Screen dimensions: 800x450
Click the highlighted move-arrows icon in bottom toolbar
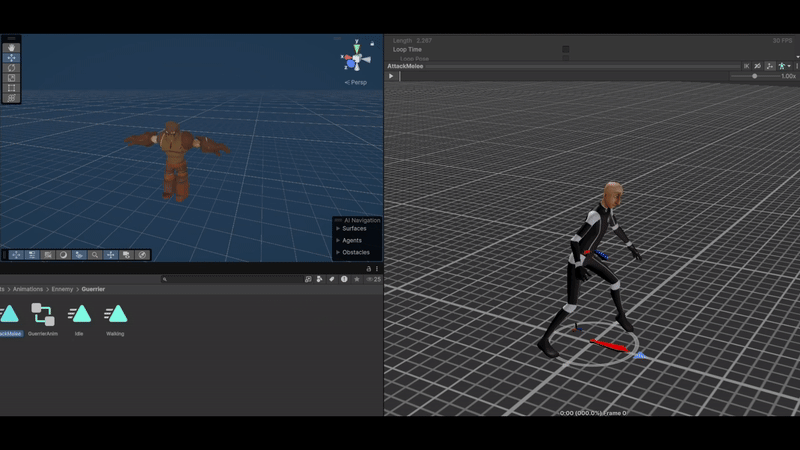click(111, 255)
